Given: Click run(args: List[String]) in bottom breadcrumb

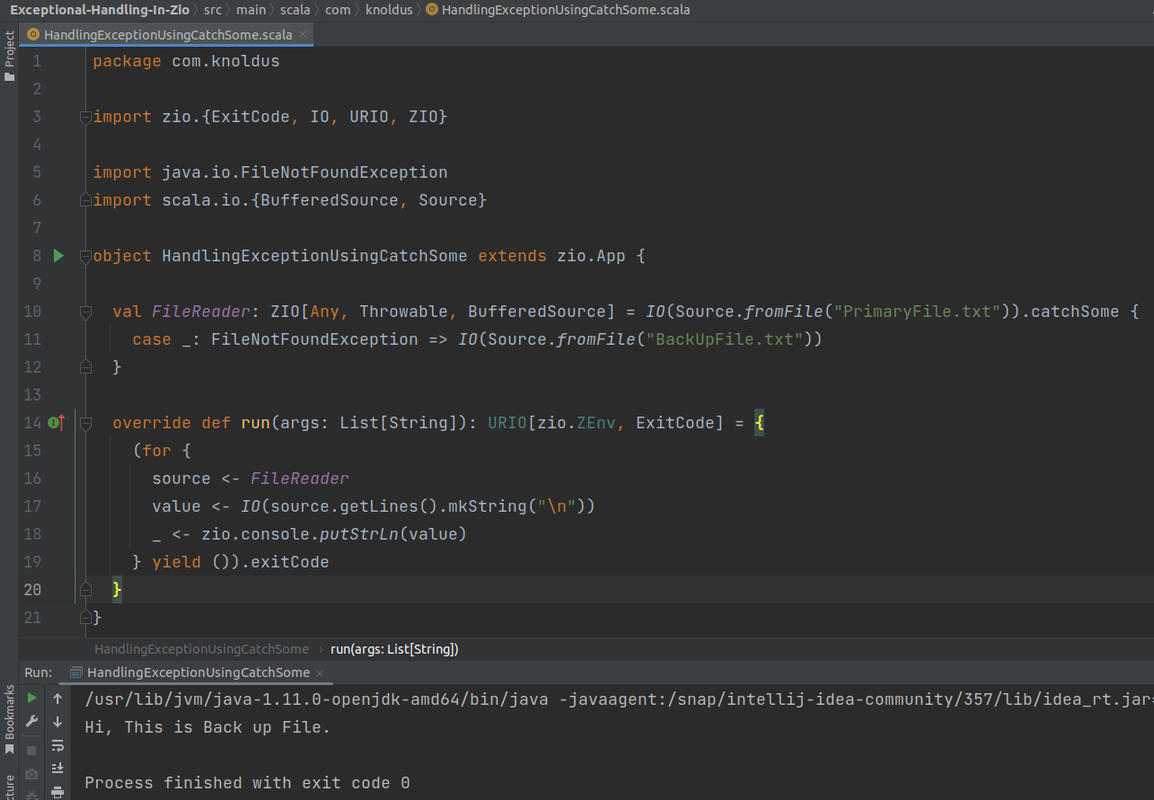Looking at the screenshot, I should coord(394,648).
